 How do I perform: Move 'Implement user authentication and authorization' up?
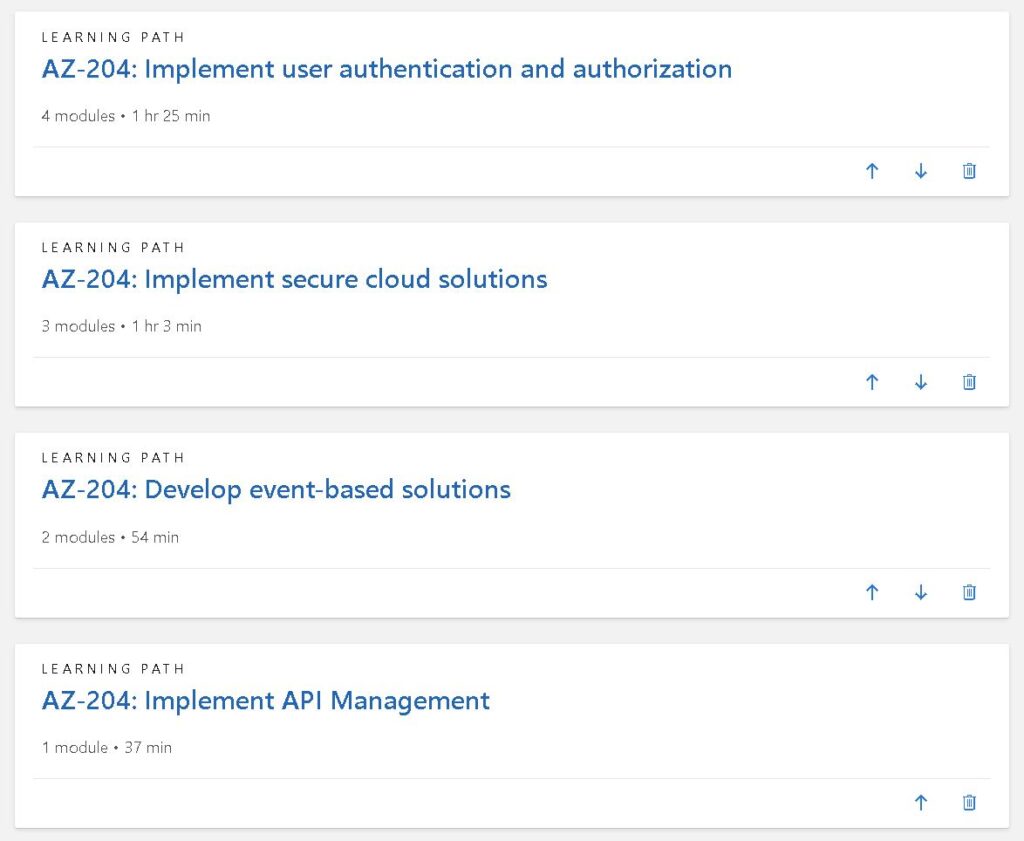(872, 171)
